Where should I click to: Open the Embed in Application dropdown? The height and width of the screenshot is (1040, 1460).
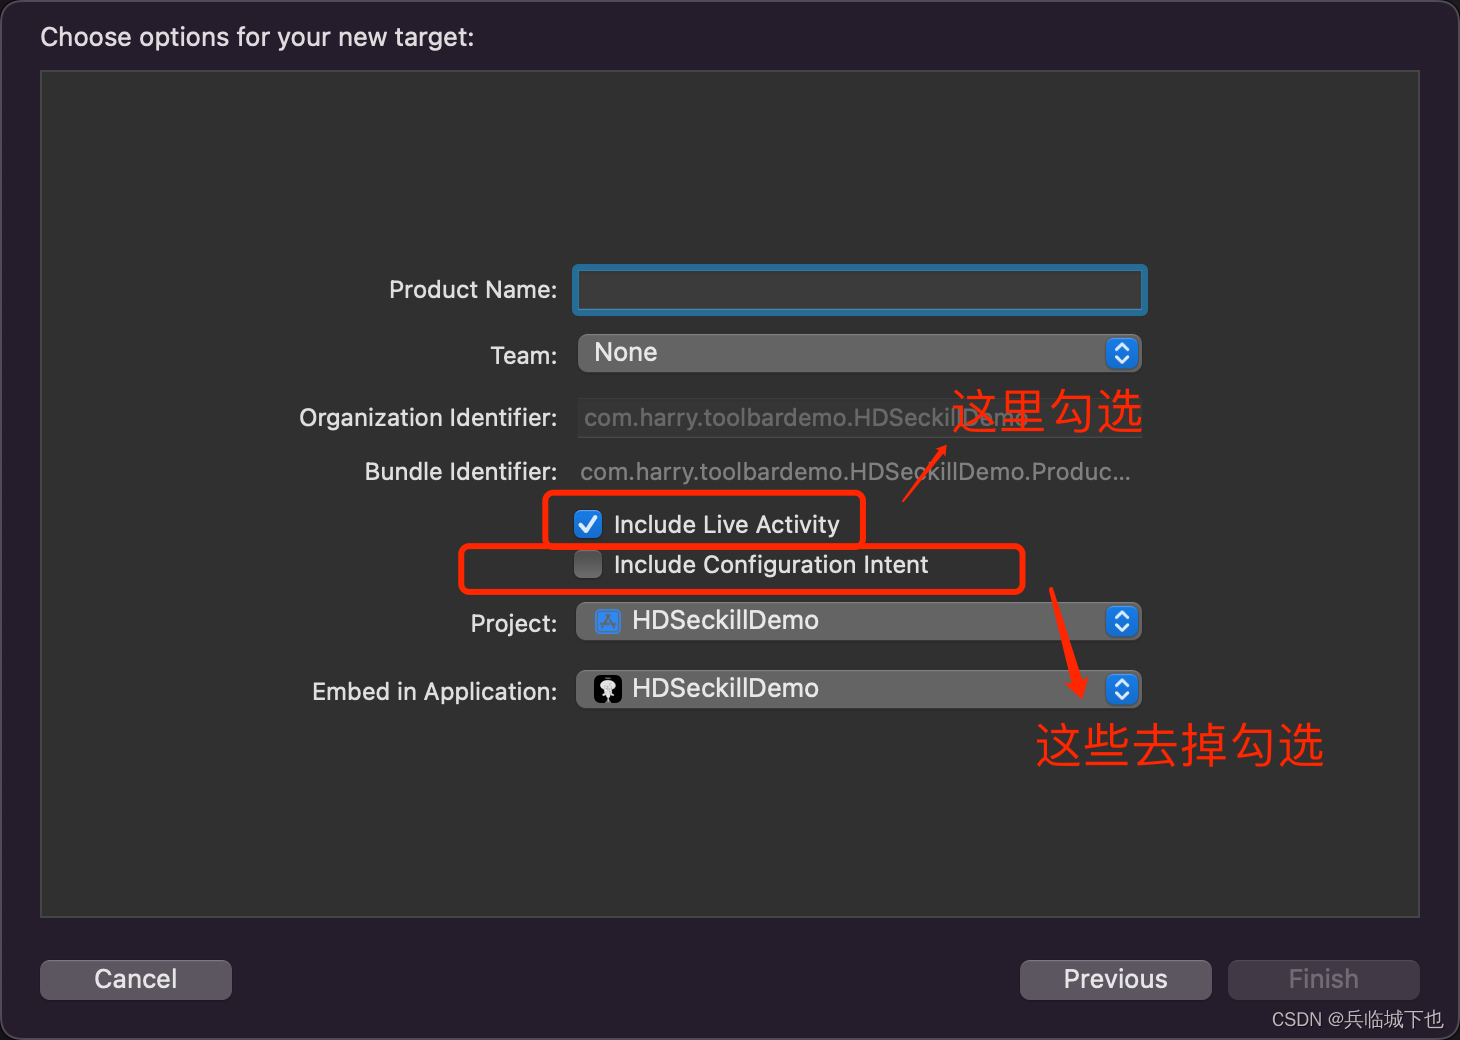tap(859, 689)
